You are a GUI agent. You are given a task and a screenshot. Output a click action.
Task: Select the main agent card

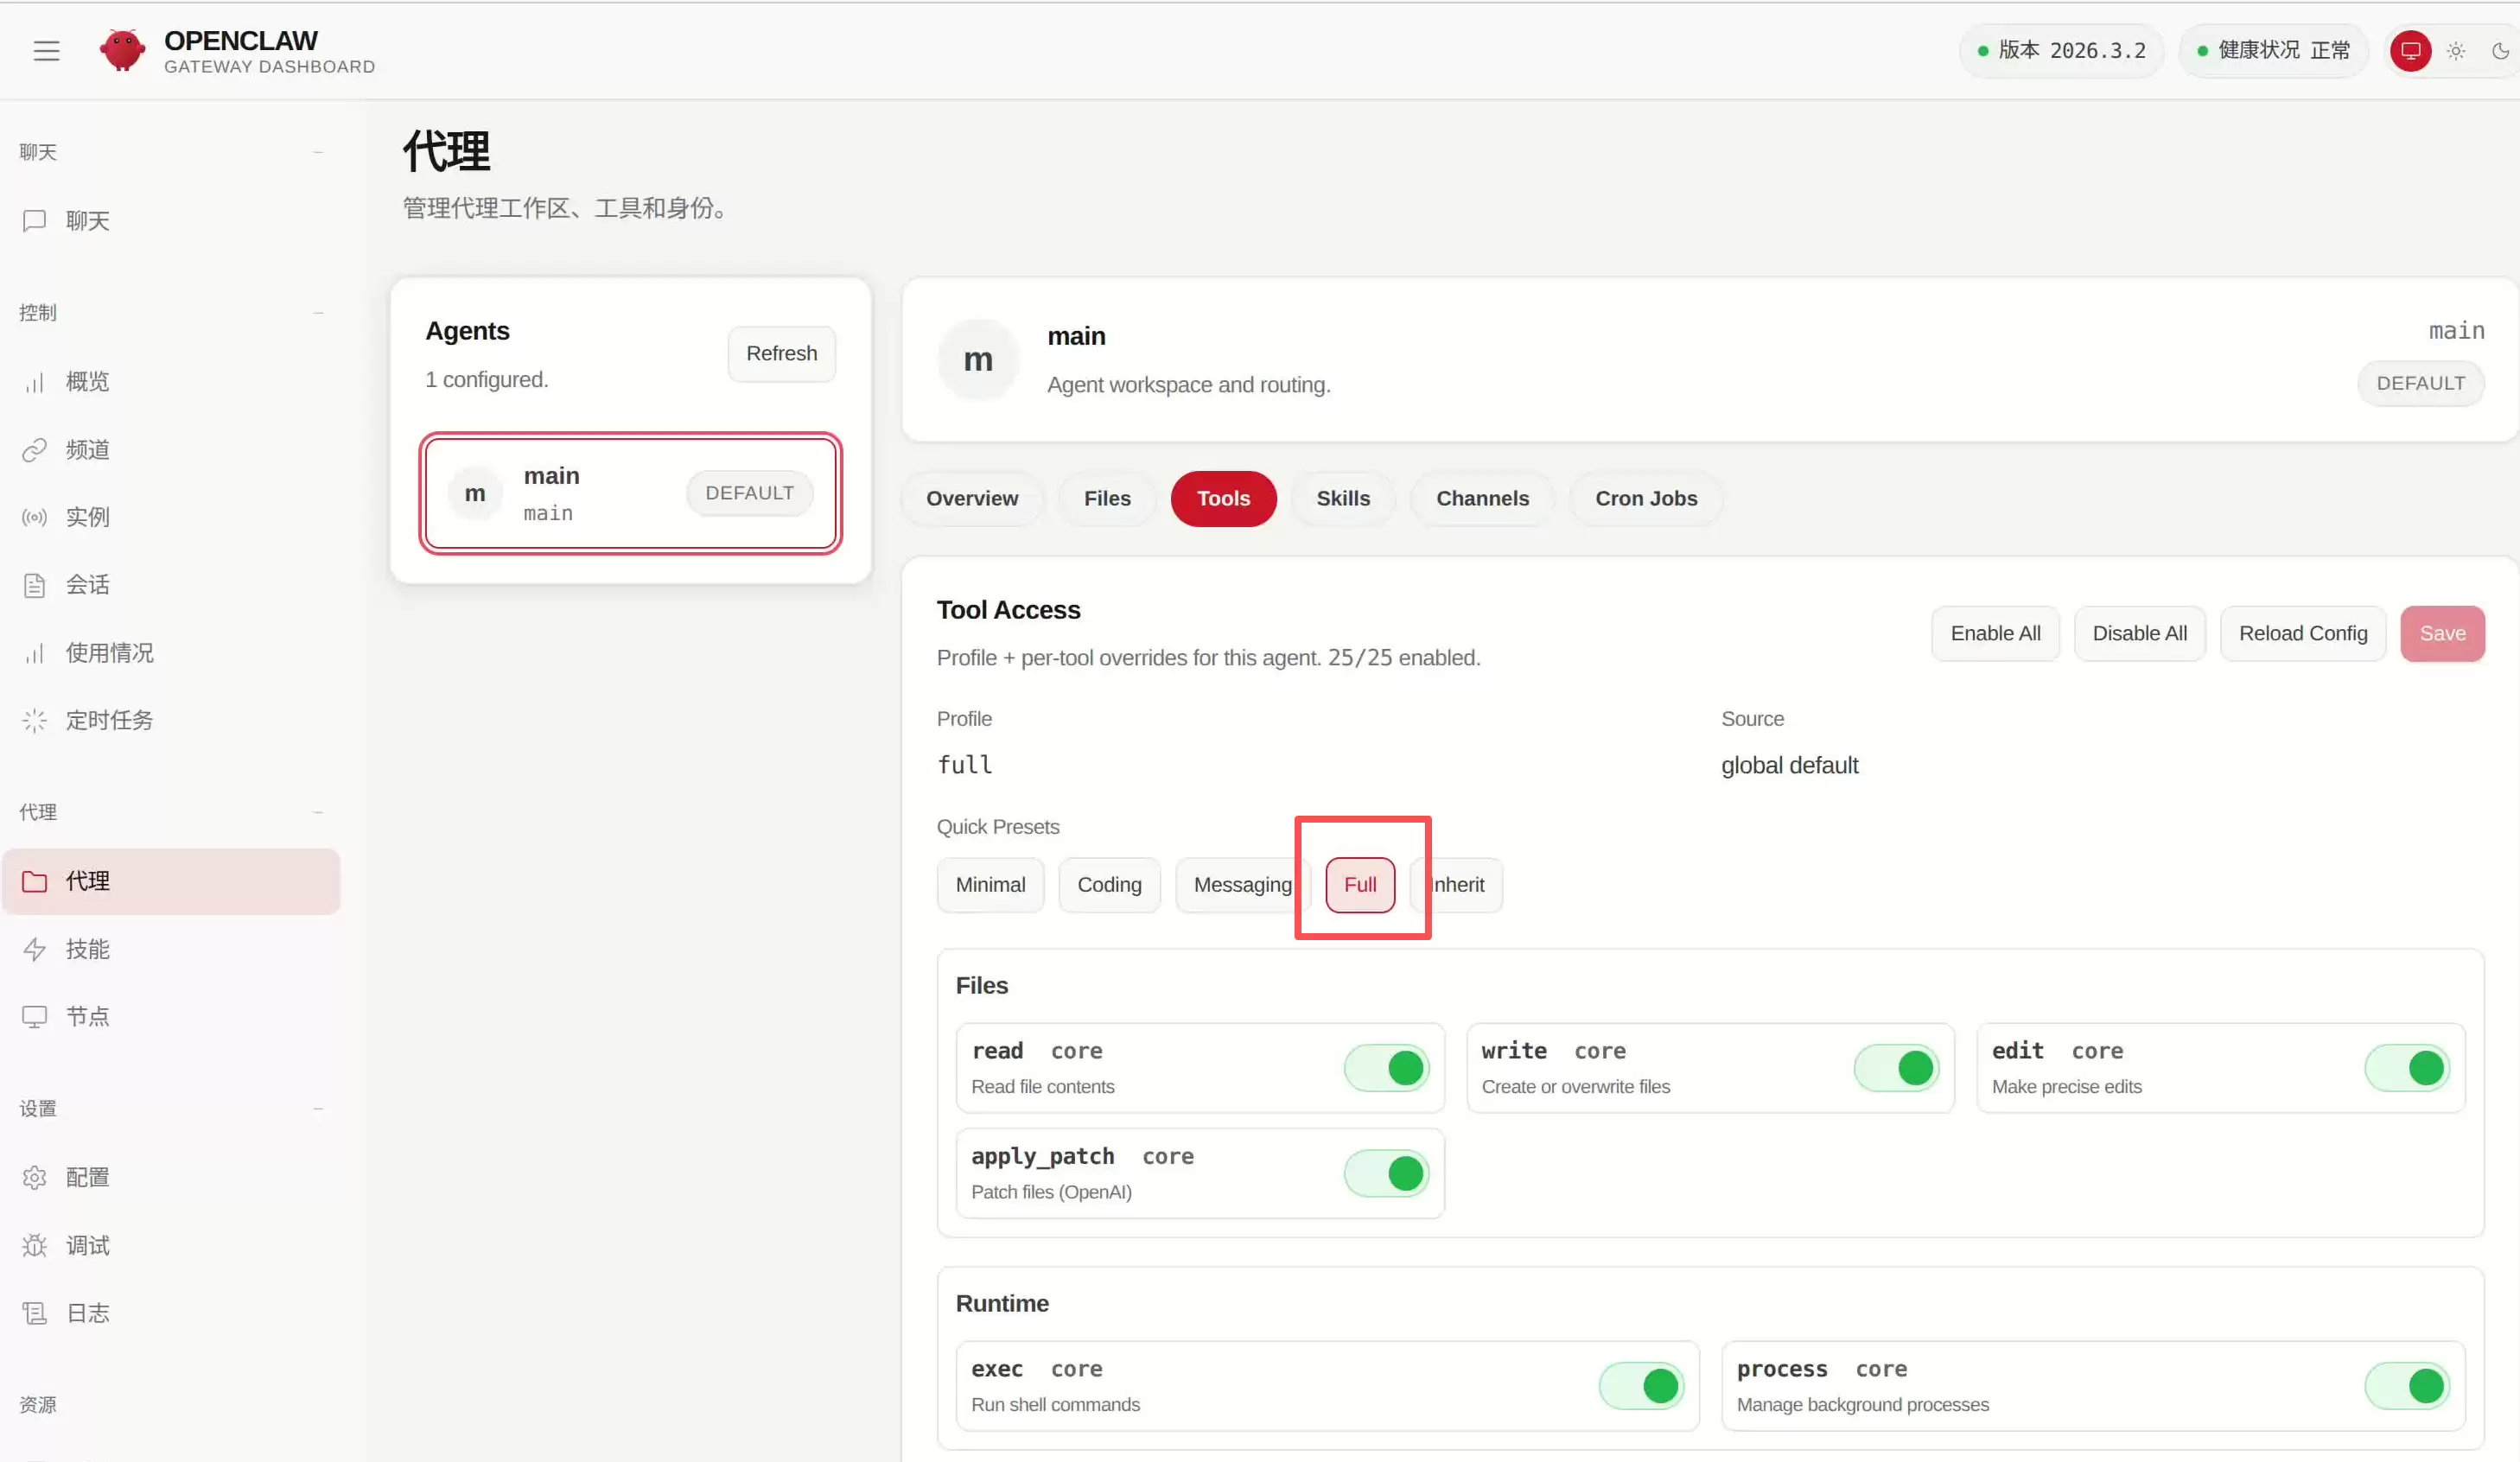pyautogui.click(x=630, y=493)
